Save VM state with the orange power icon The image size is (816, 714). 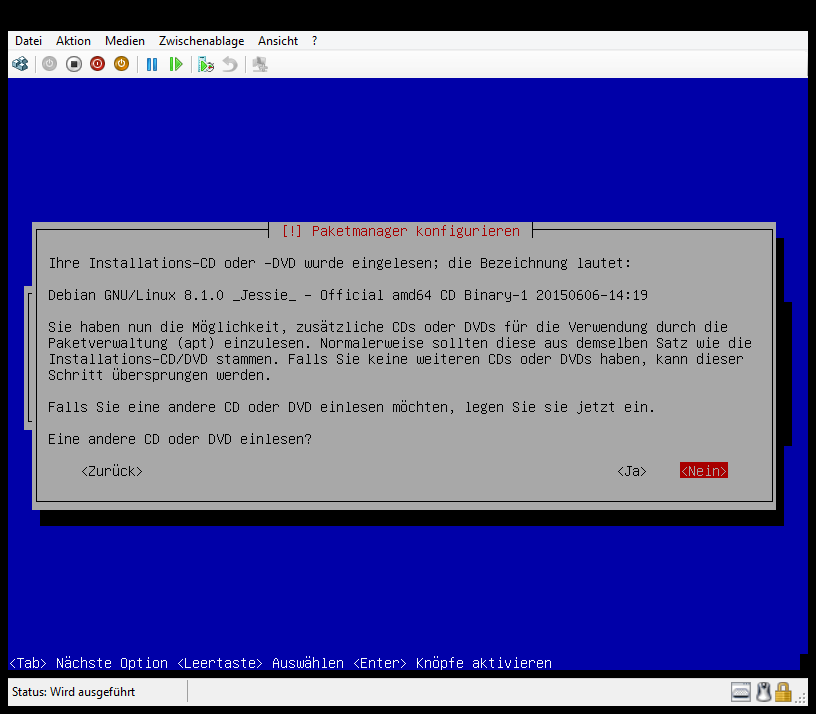click(121, 64)
